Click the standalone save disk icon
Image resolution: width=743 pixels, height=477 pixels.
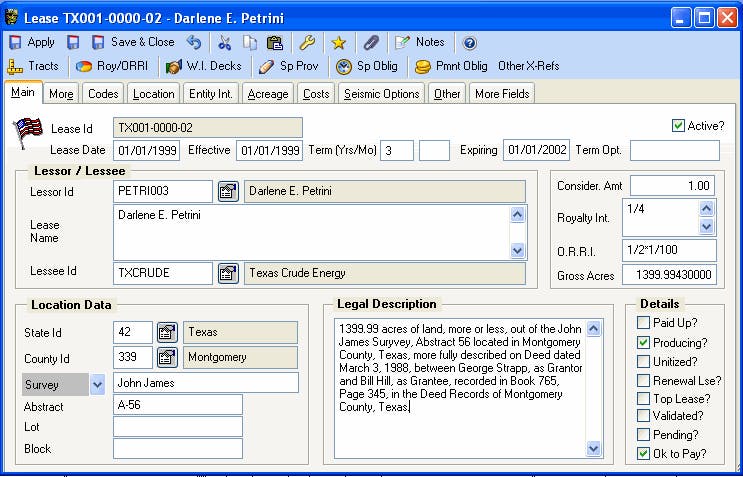72,43
